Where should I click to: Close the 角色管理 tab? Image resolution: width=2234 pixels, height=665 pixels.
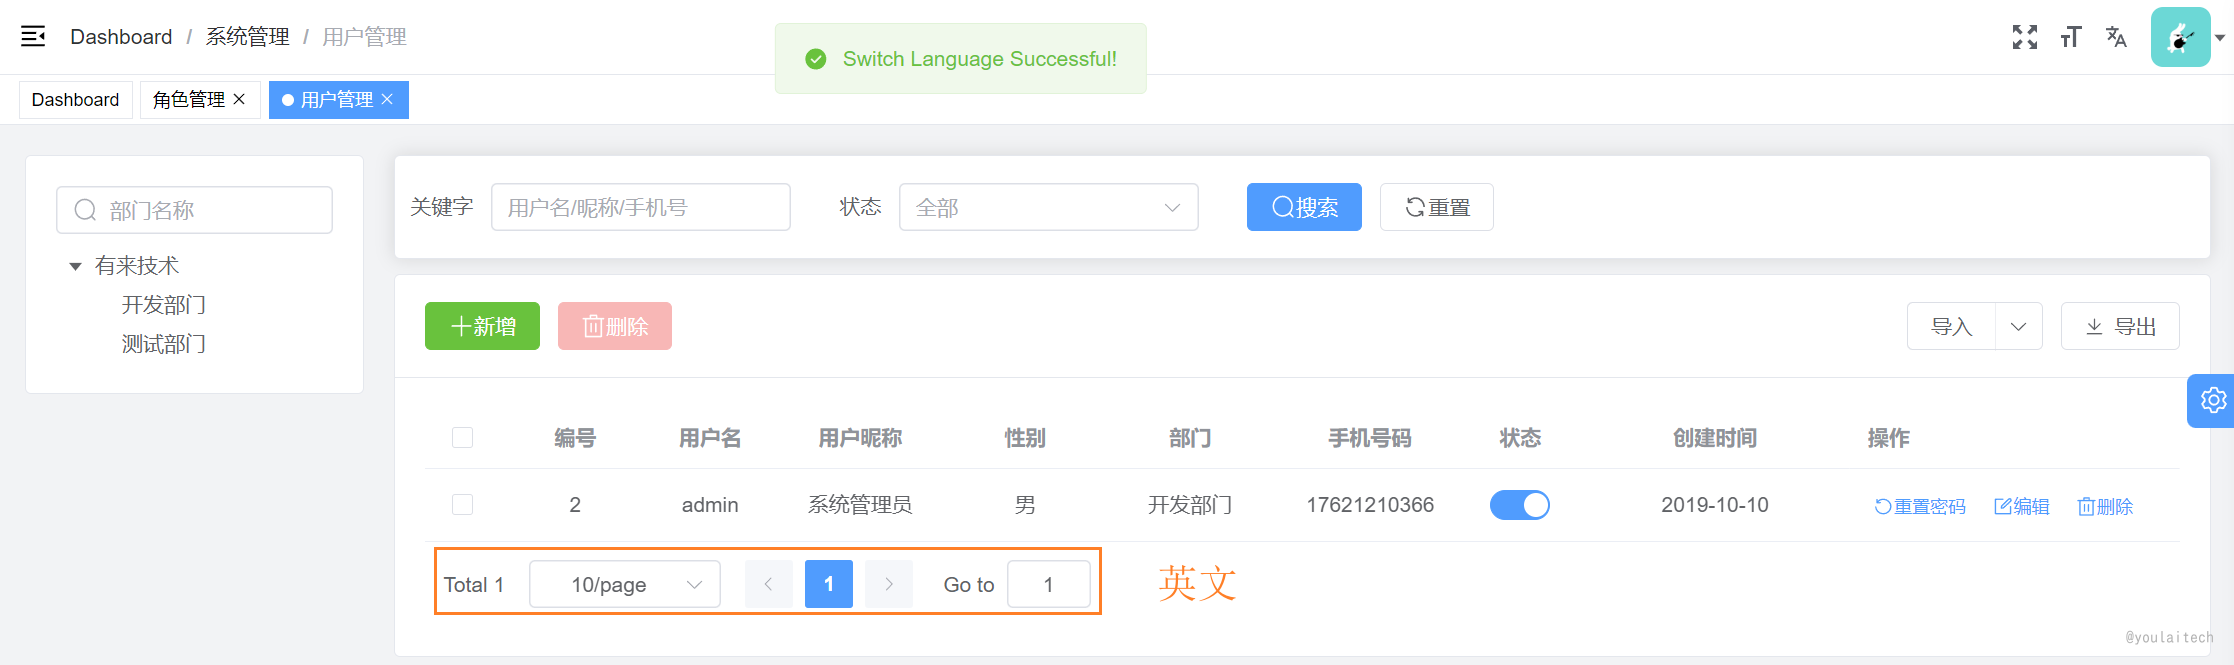pyautogui.click(x=239, y=99)
